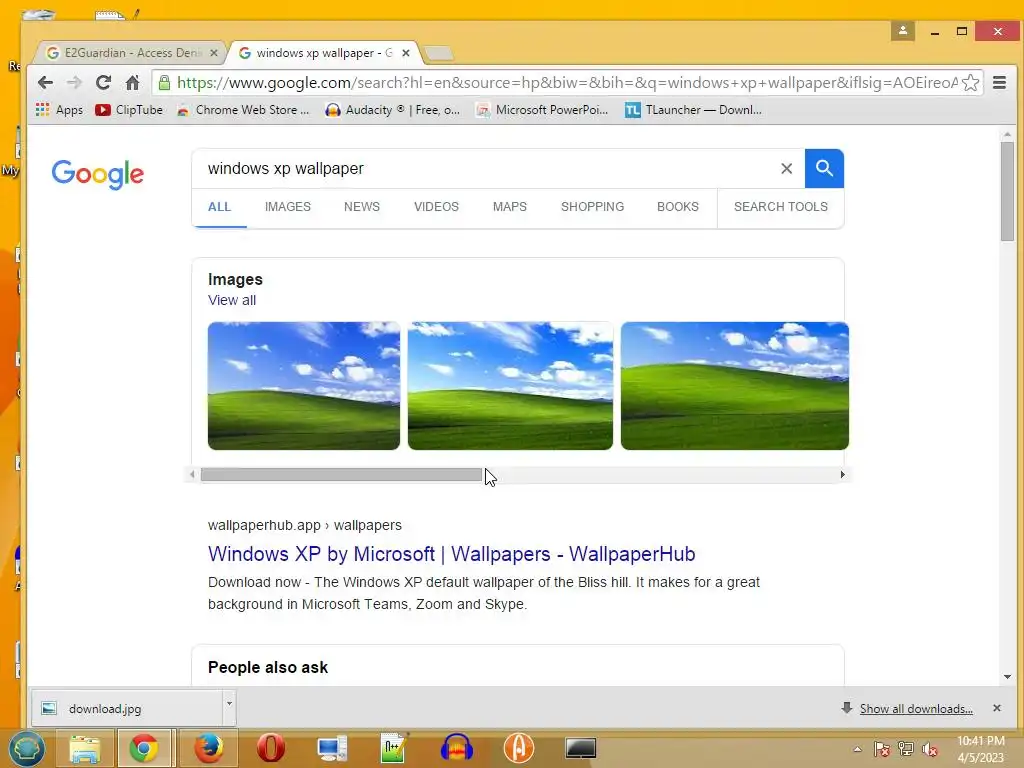Click the image carousel right scroll arrow
Screen dimensions: 1024x768
tap(842, 475)
